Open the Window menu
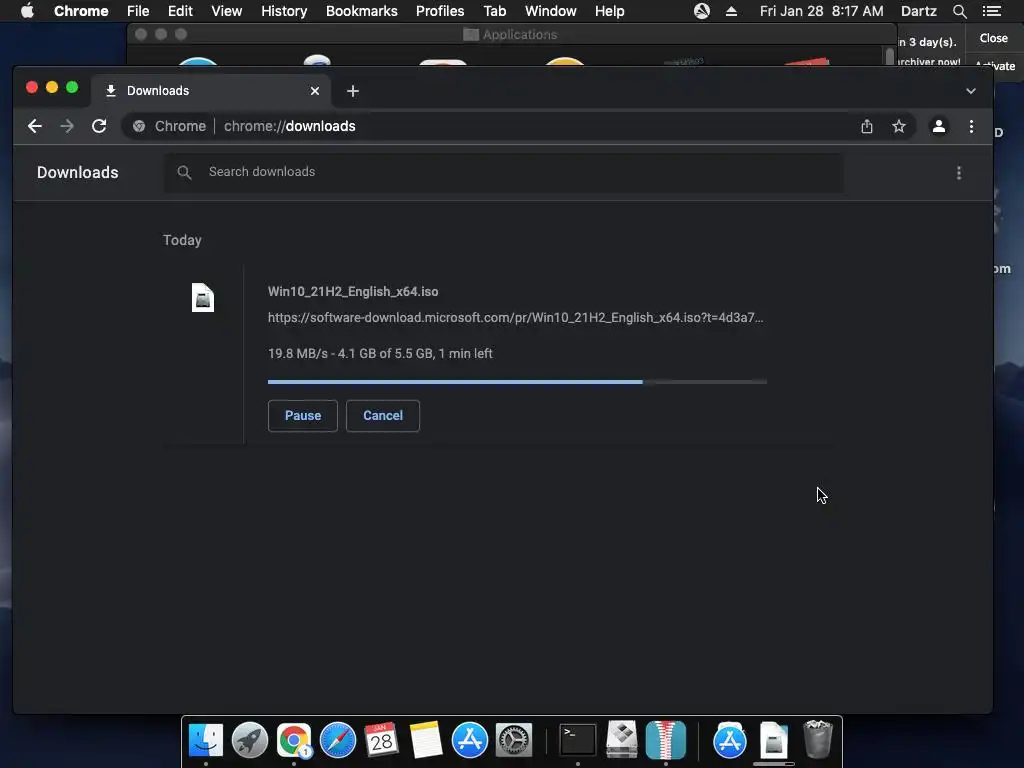 (x=551, y=11)
